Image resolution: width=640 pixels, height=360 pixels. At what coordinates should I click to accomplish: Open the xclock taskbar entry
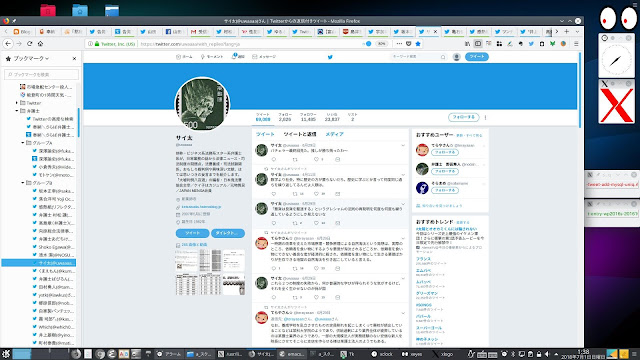(x=382, y=354)
